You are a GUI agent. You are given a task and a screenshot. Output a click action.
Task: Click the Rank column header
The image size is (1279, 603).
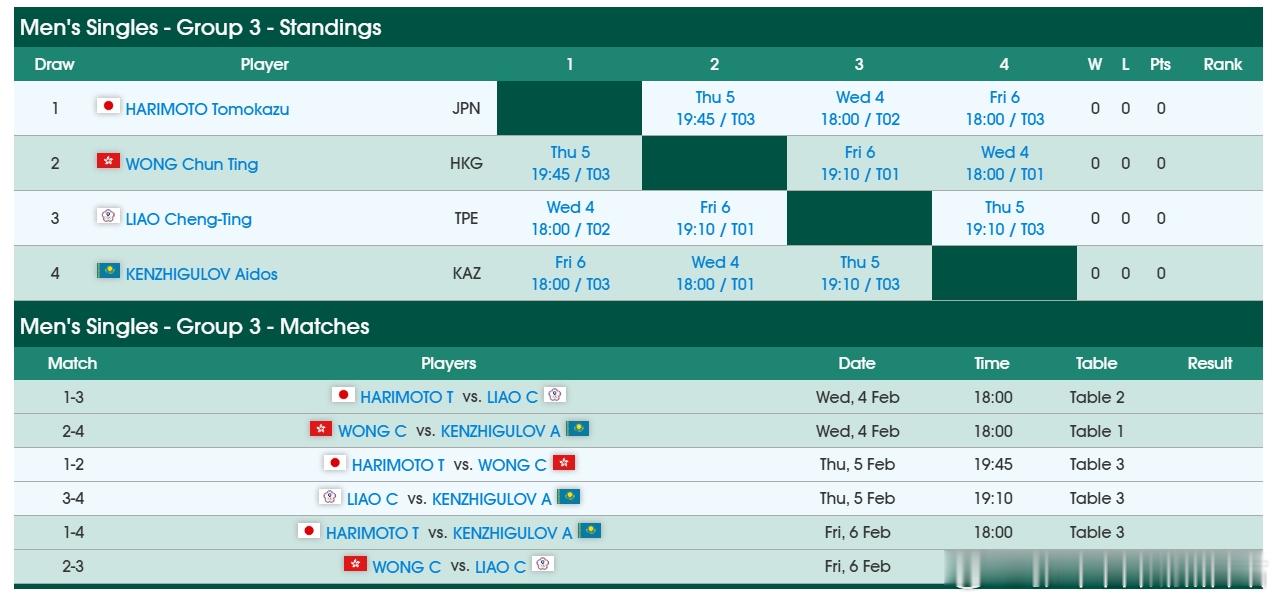point(1222,64)
